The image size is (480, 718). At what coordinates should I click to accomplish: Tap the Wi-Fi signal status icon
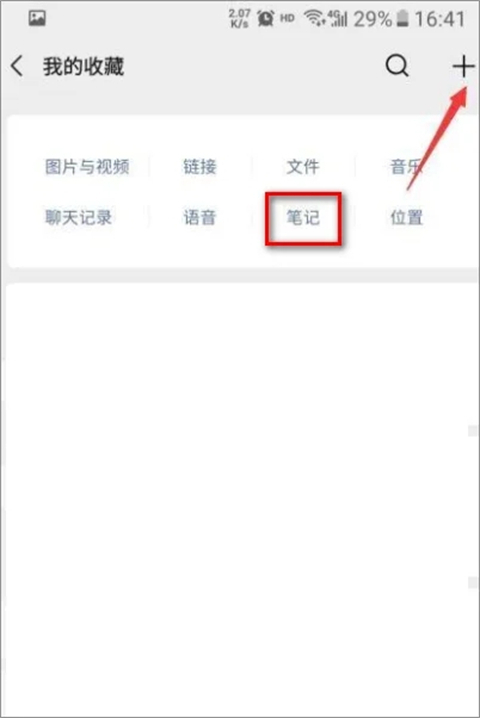(x=314, y=18)
